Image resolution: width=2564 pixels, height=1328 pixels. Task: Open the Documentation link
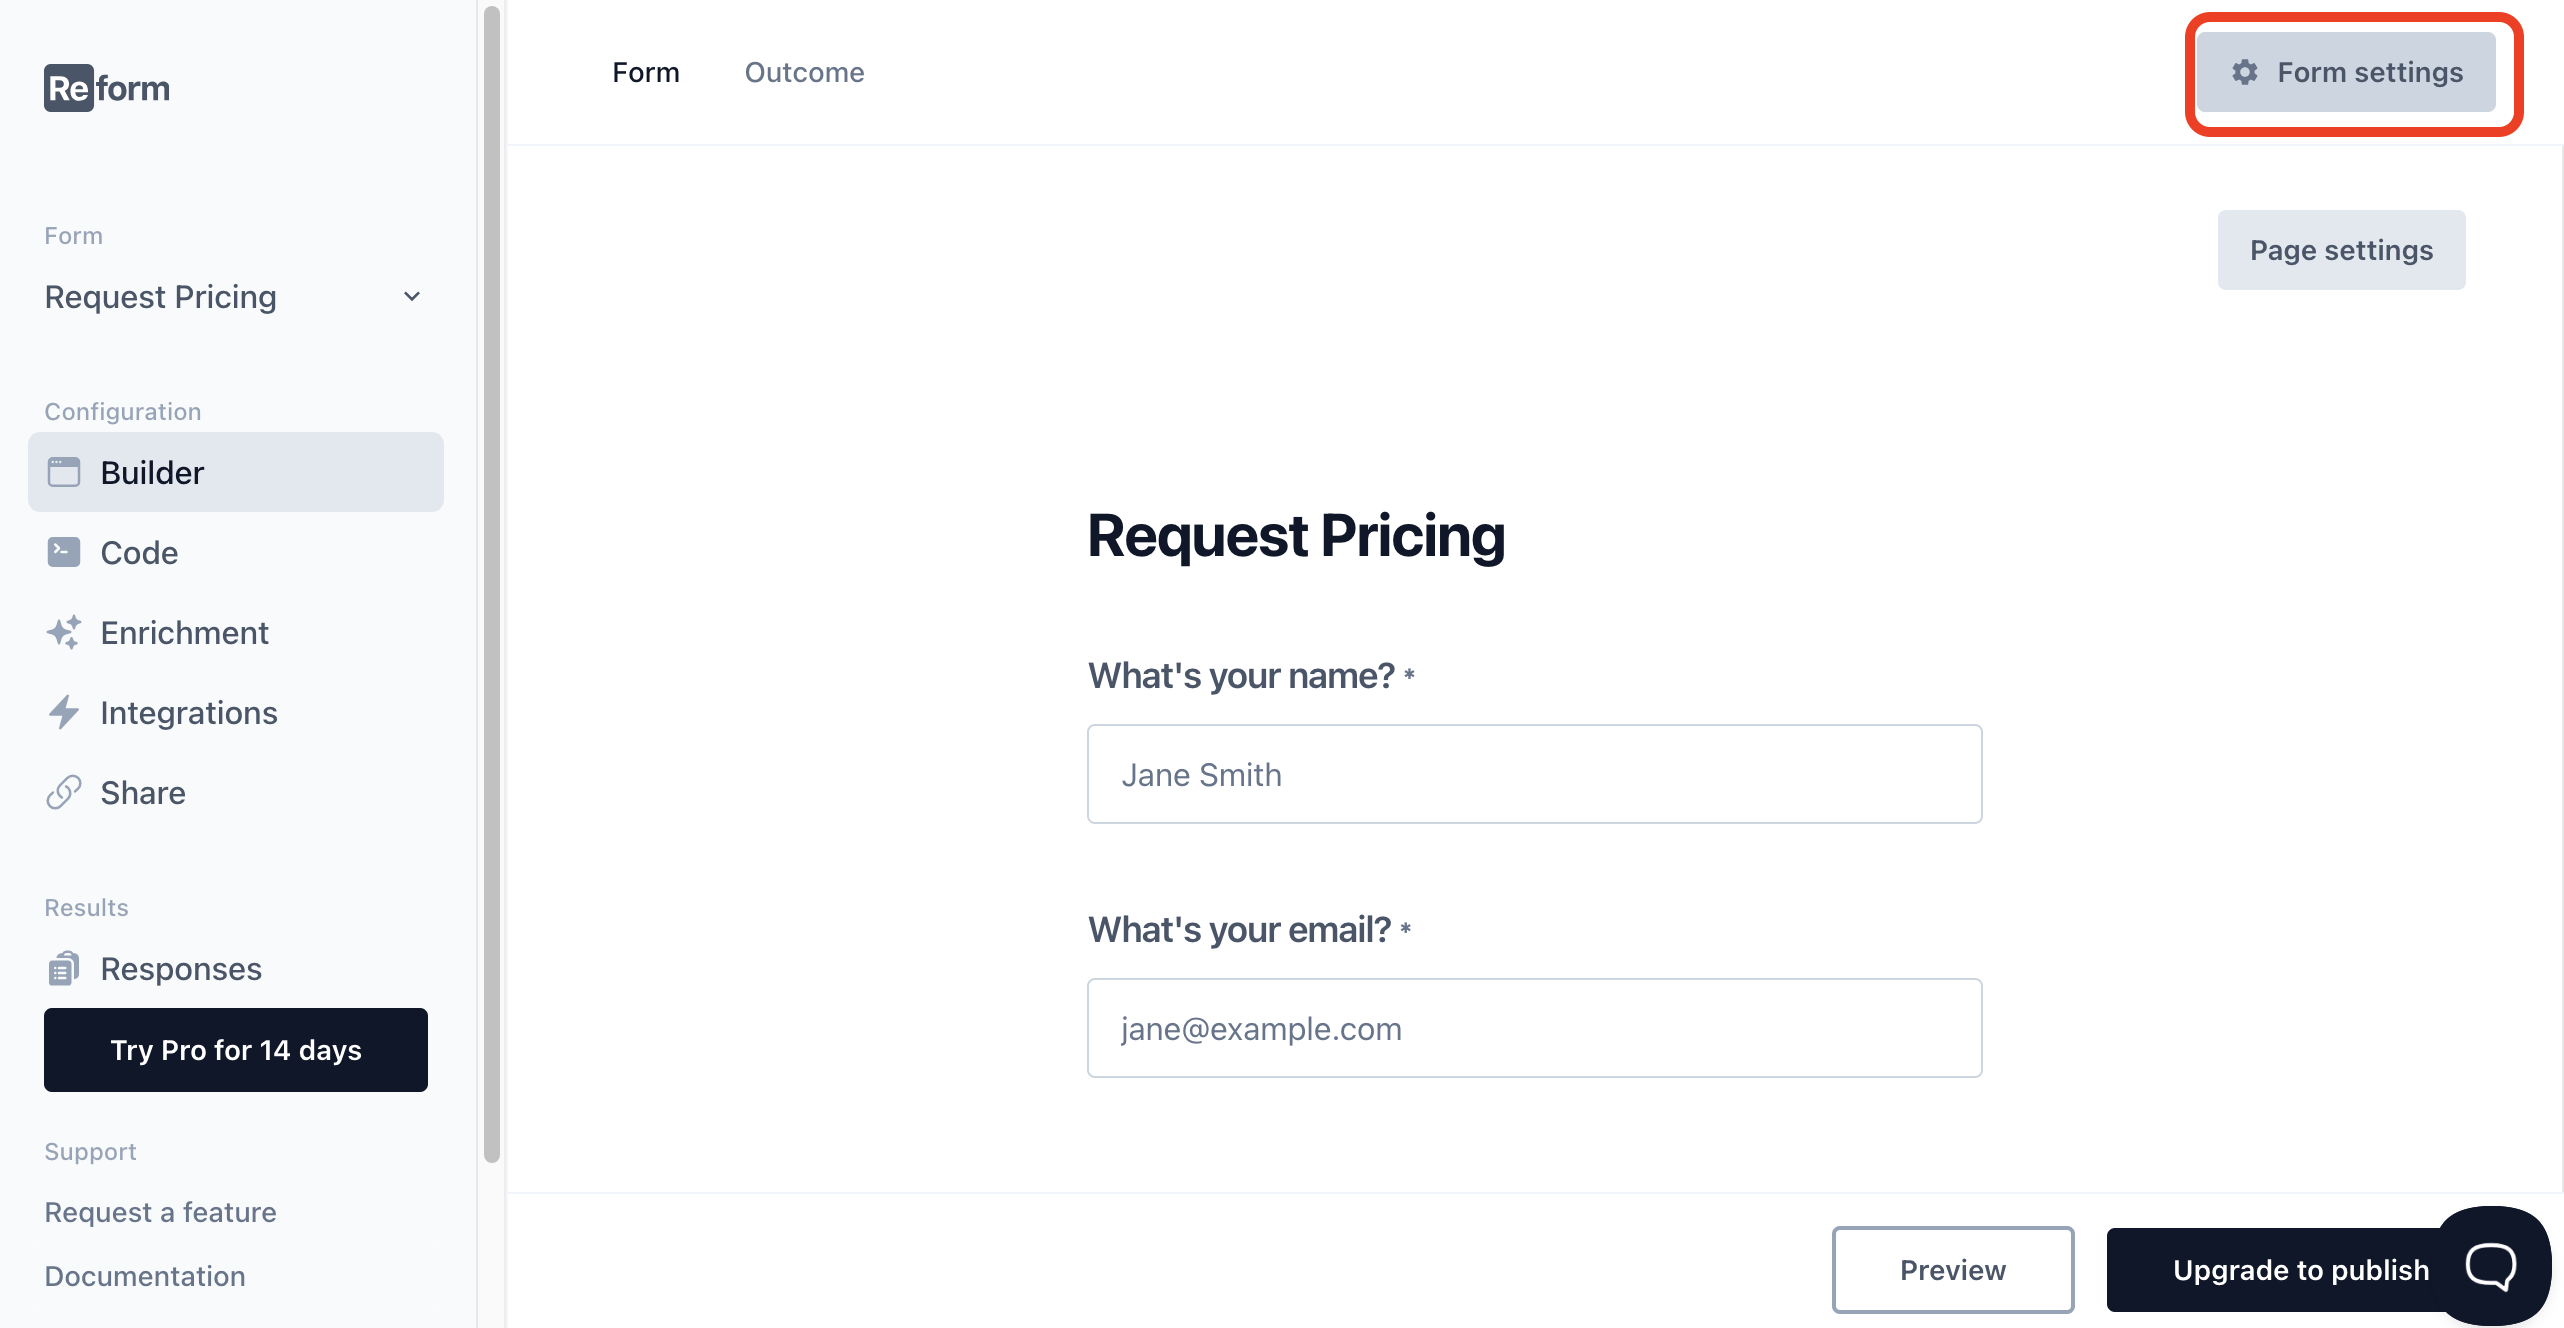pos(145,1276)
